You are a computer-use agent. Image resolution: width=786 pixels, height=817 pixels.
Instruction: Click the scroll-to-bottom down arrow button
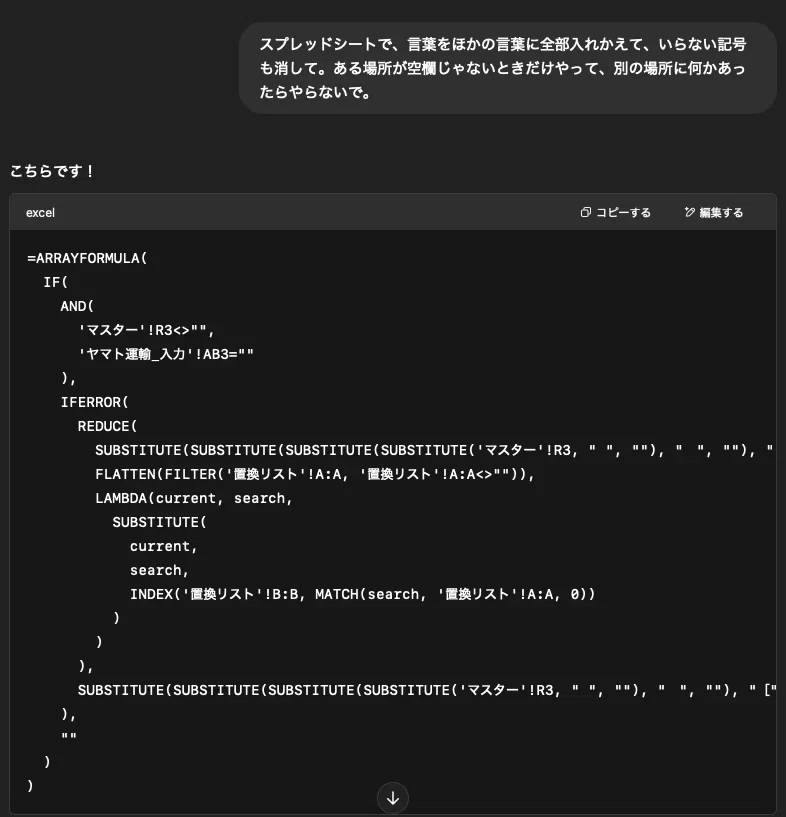click(393, 798)
